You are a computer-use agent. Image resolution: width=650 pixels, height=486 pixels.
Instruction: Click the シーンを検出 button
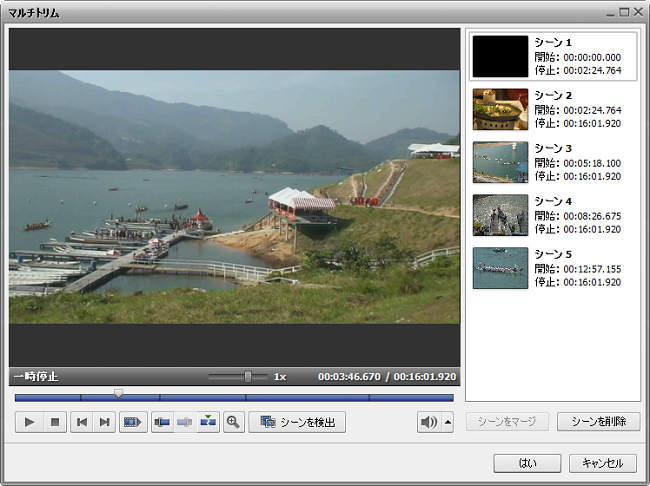297,422
